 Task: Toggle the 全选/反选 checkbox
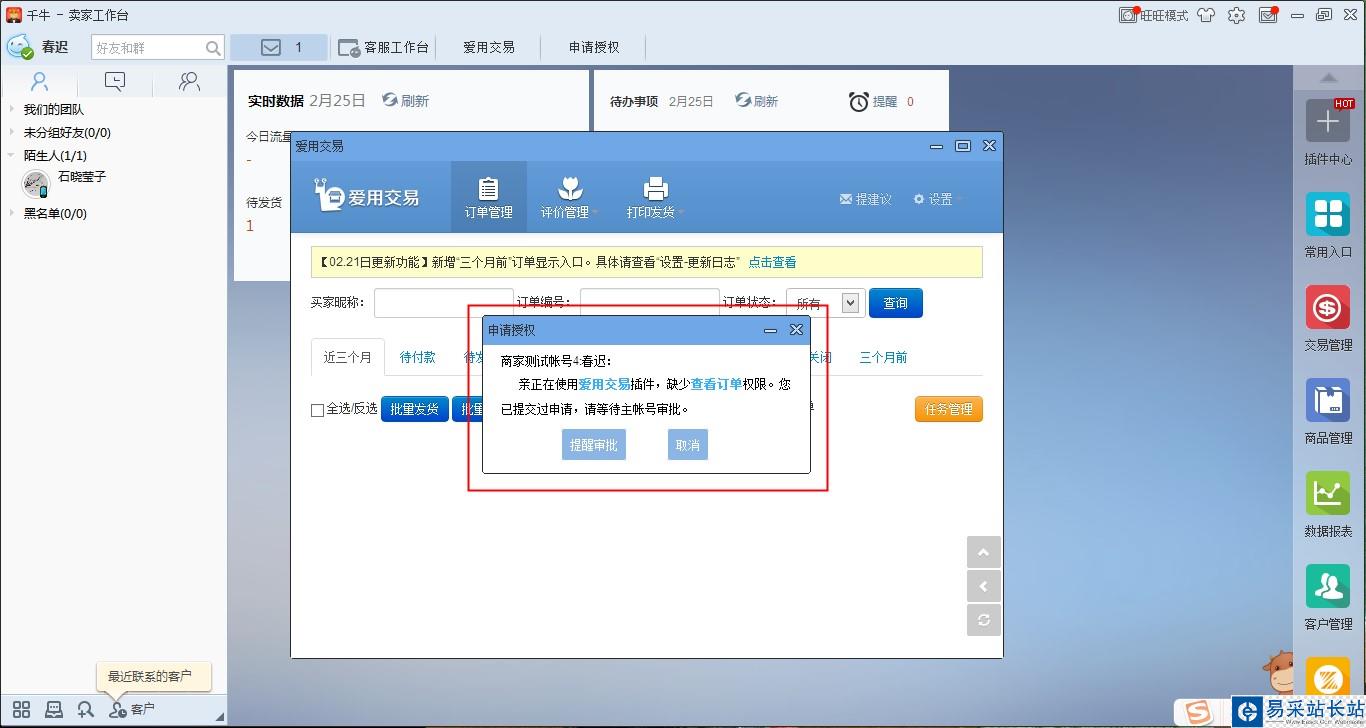(317, 410)
